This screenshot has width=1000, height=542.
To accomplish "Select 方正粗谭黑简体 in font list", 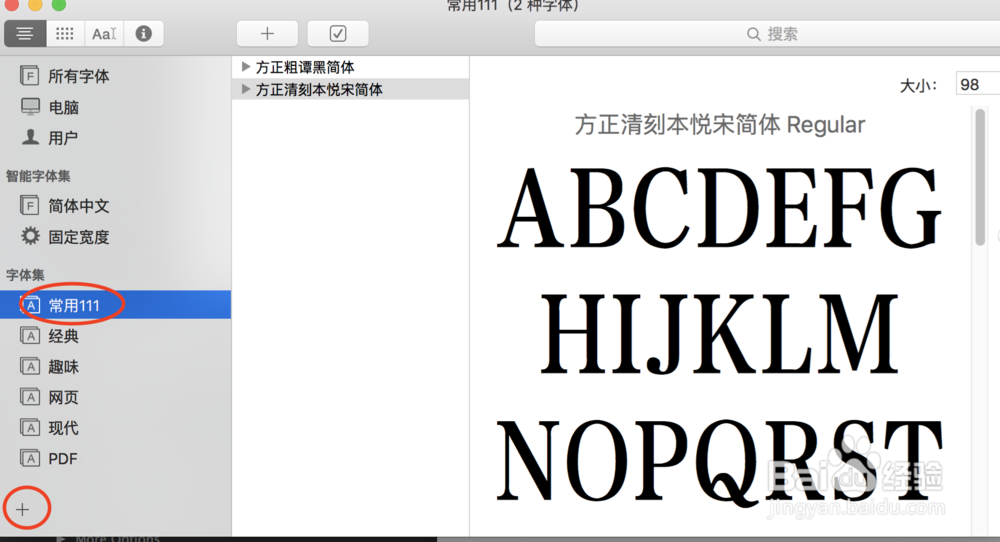I will pos(351,67).
